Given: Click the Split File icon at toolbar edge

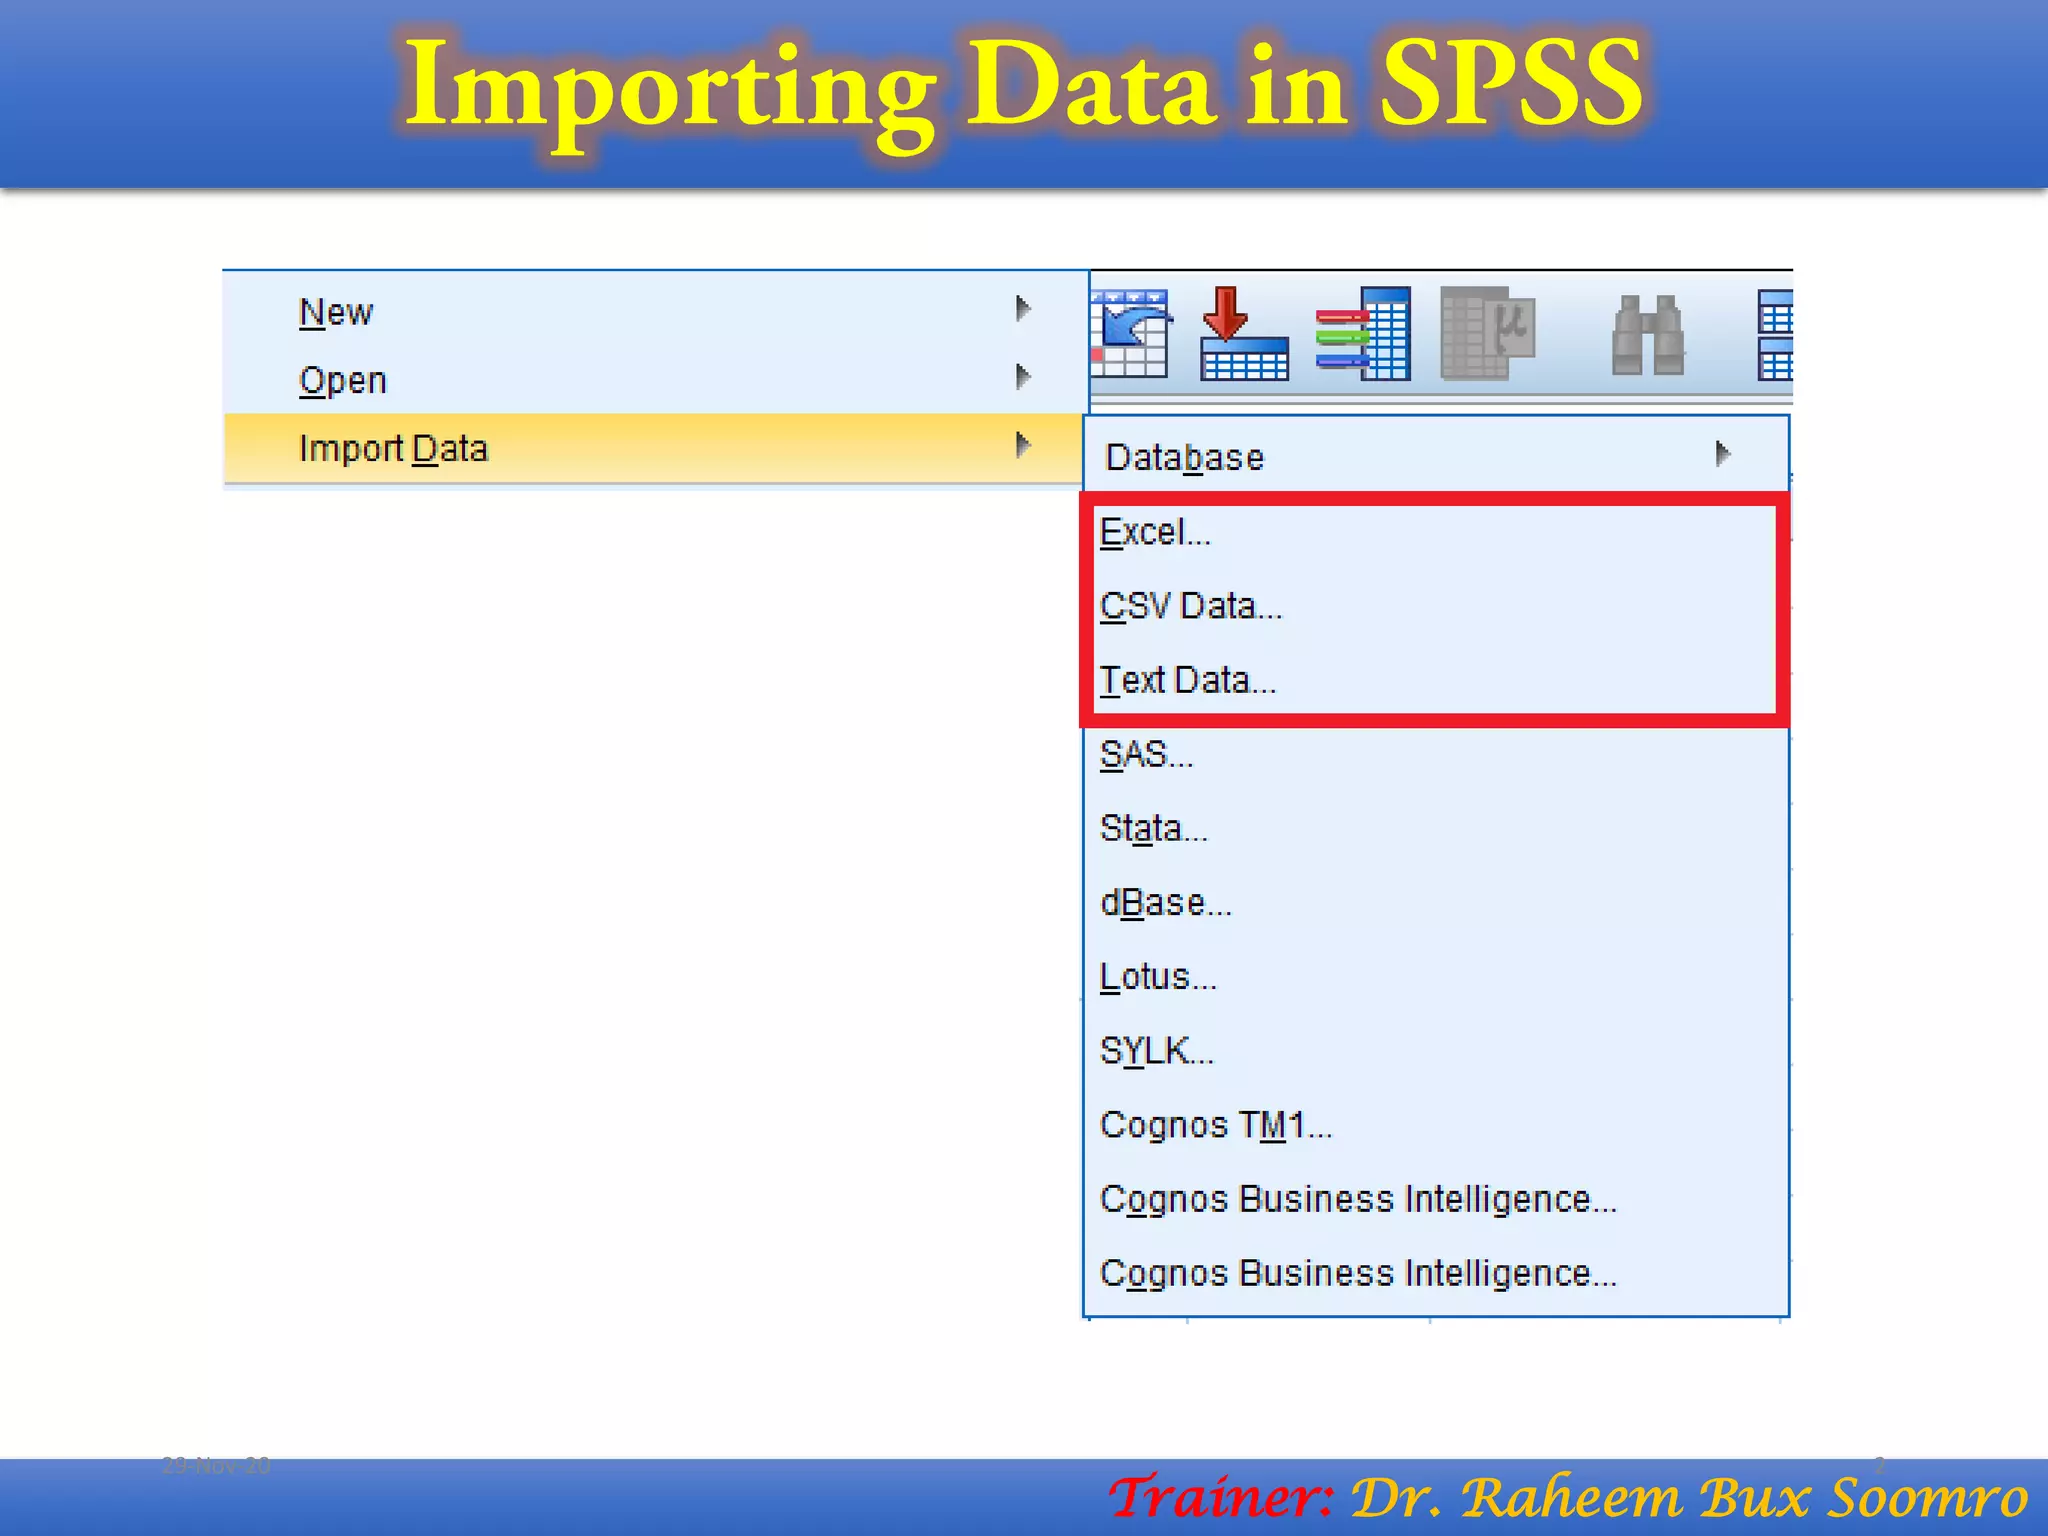Looking at the screenshot, I should (1775, 336).
